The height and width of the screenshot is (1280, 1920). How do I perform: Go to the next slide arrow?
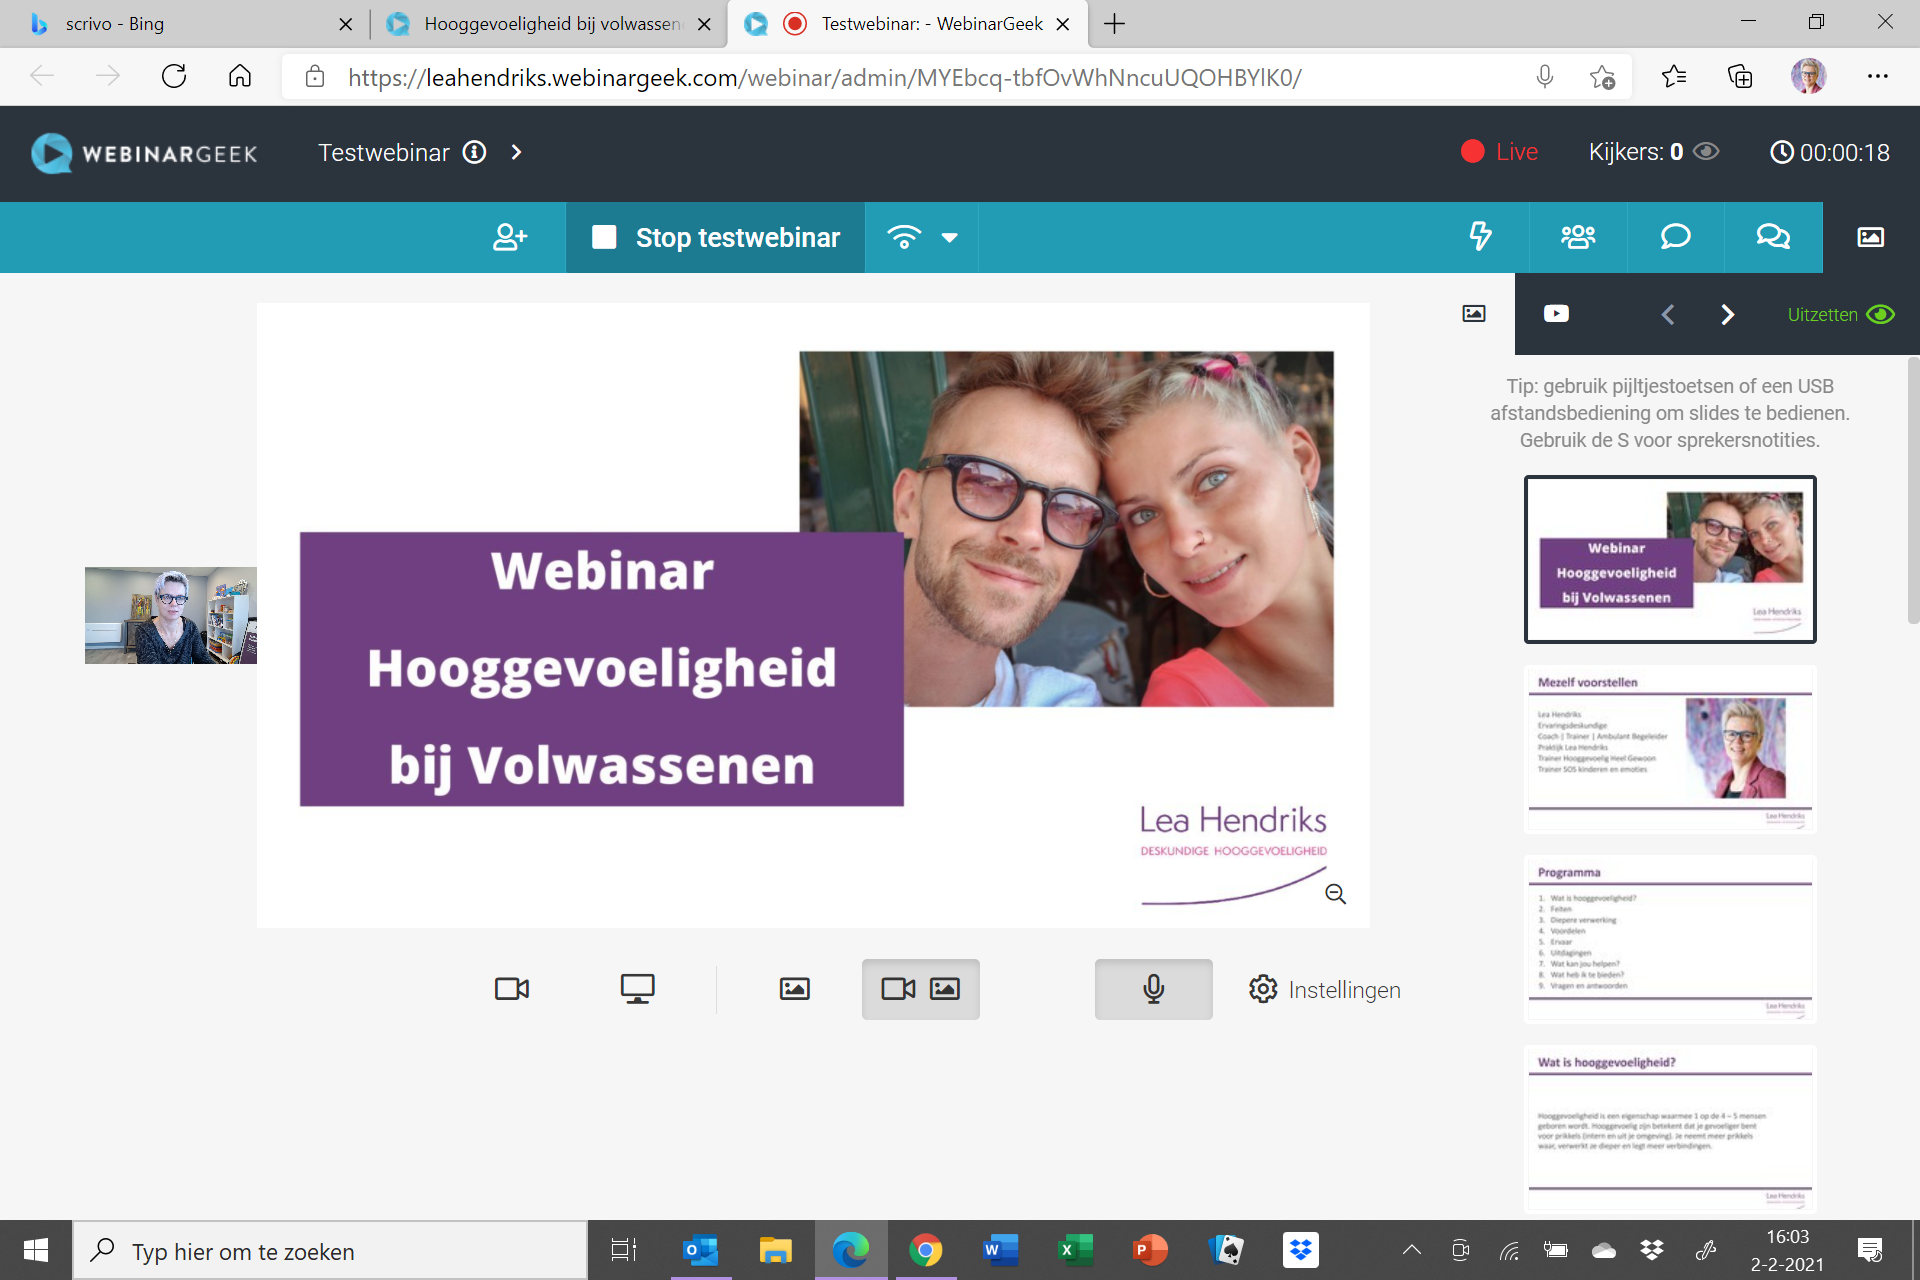click(1727, 314)
